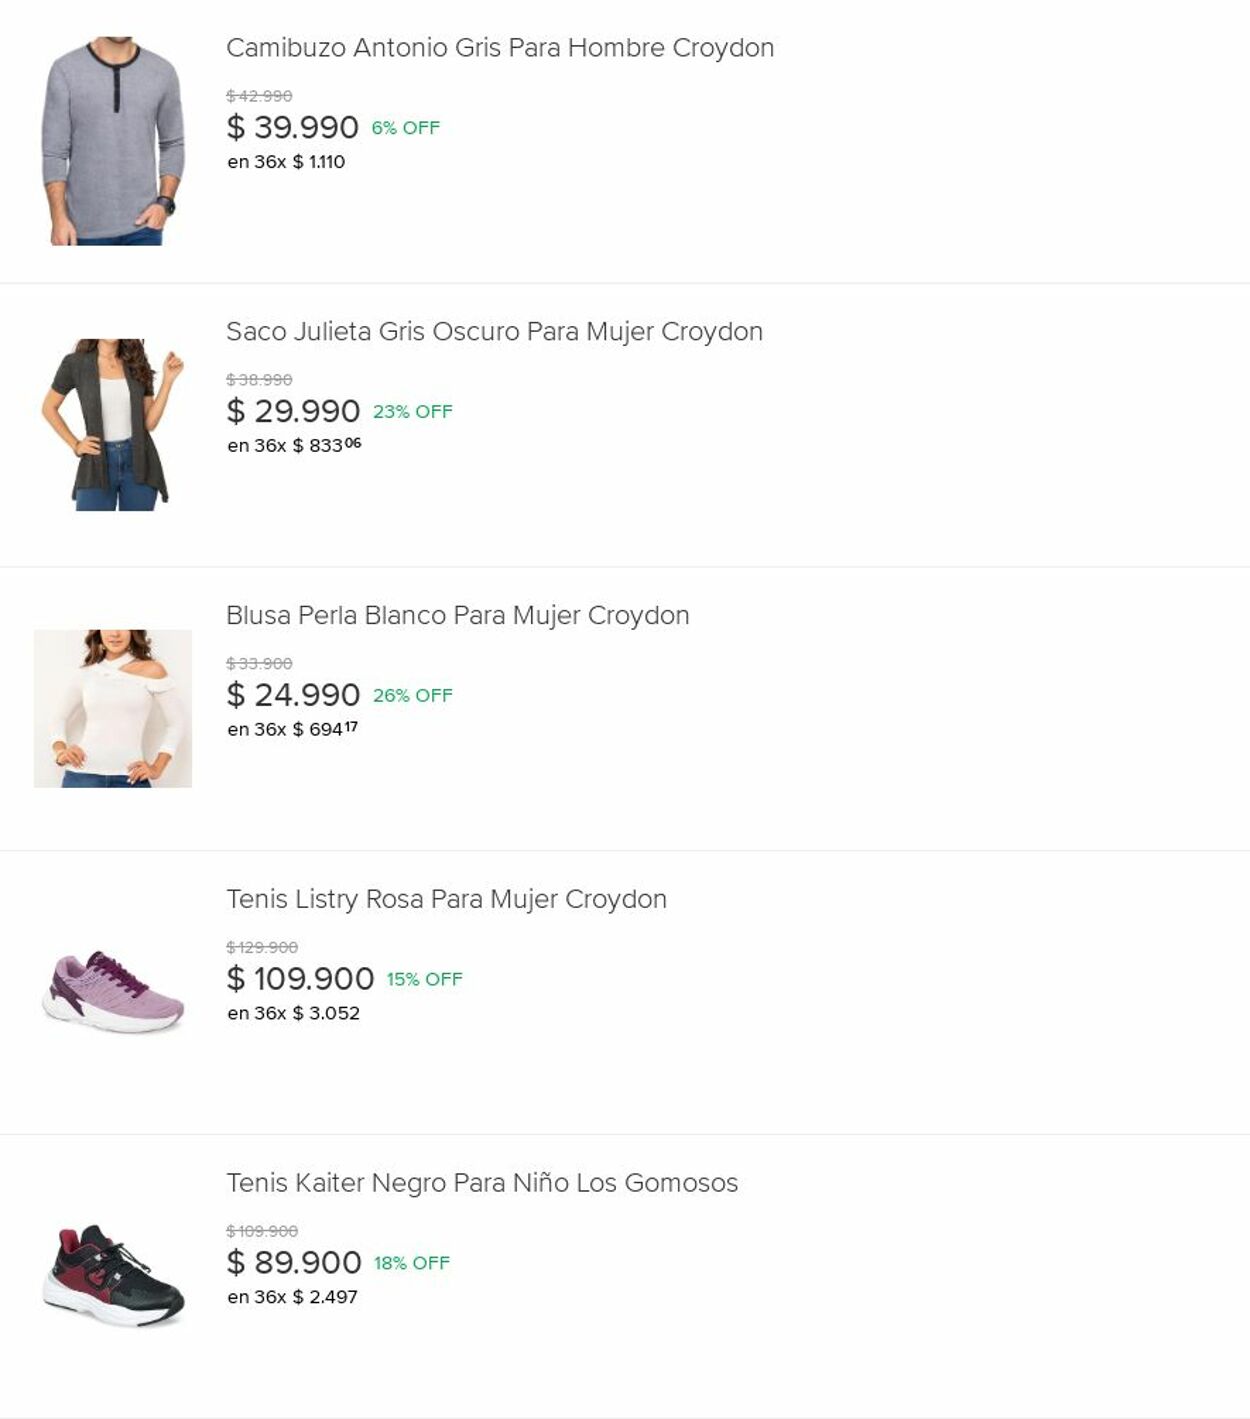This screenshot has height=1419, width=1250.
Task: Click the 23% OFF discount label
Action: (413, 412)
